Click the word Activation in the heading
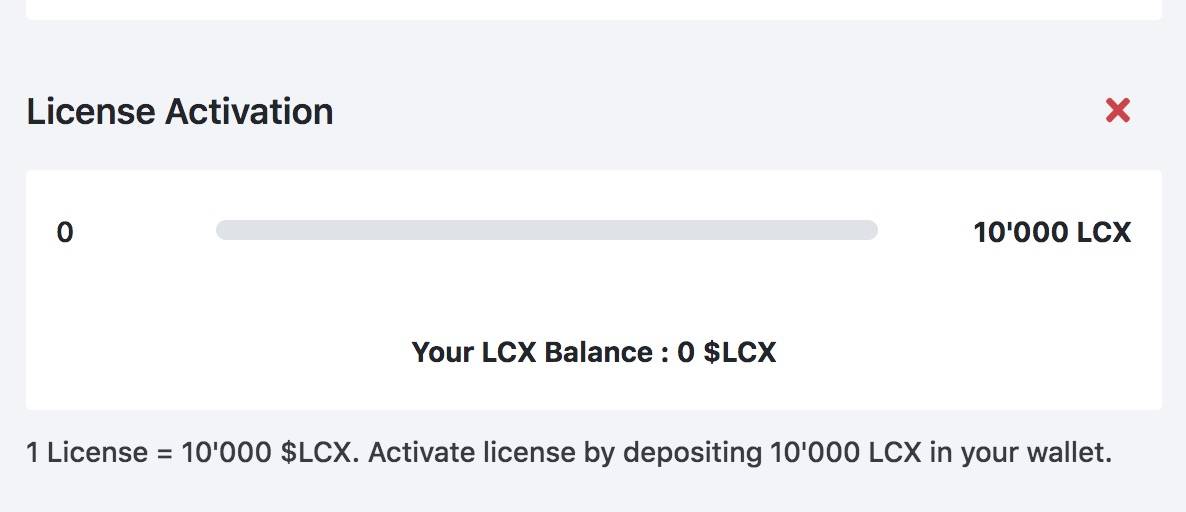 249,111
